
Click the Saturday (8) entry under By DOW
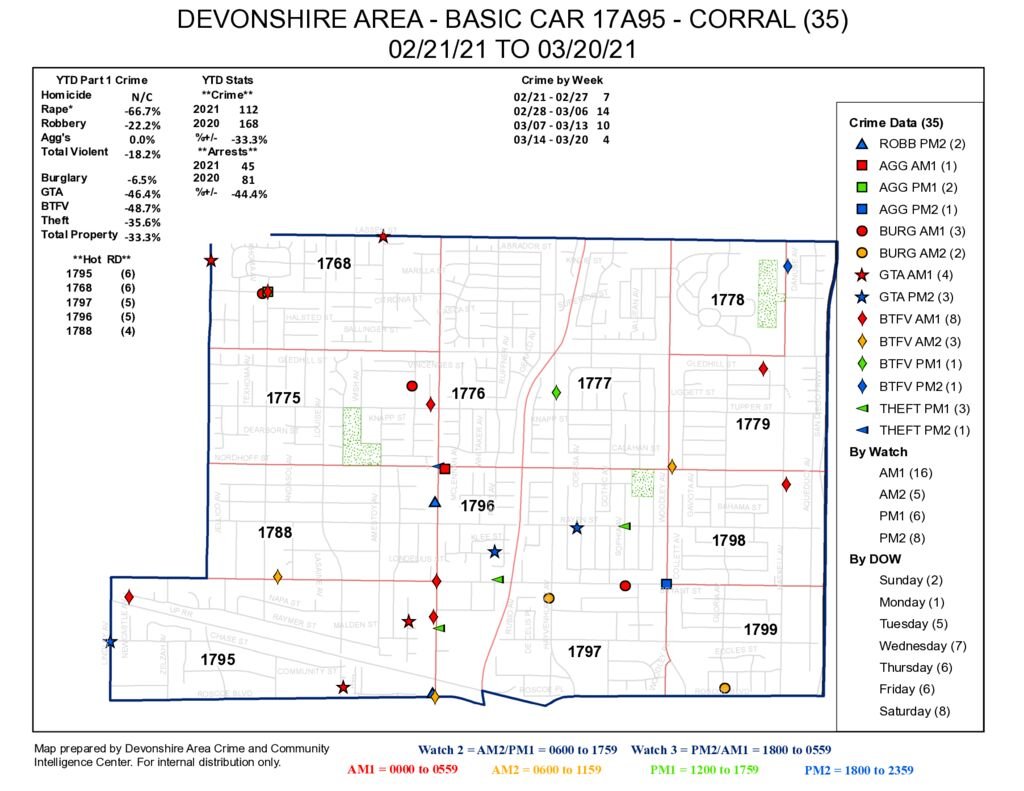click(x=914, y=711)
